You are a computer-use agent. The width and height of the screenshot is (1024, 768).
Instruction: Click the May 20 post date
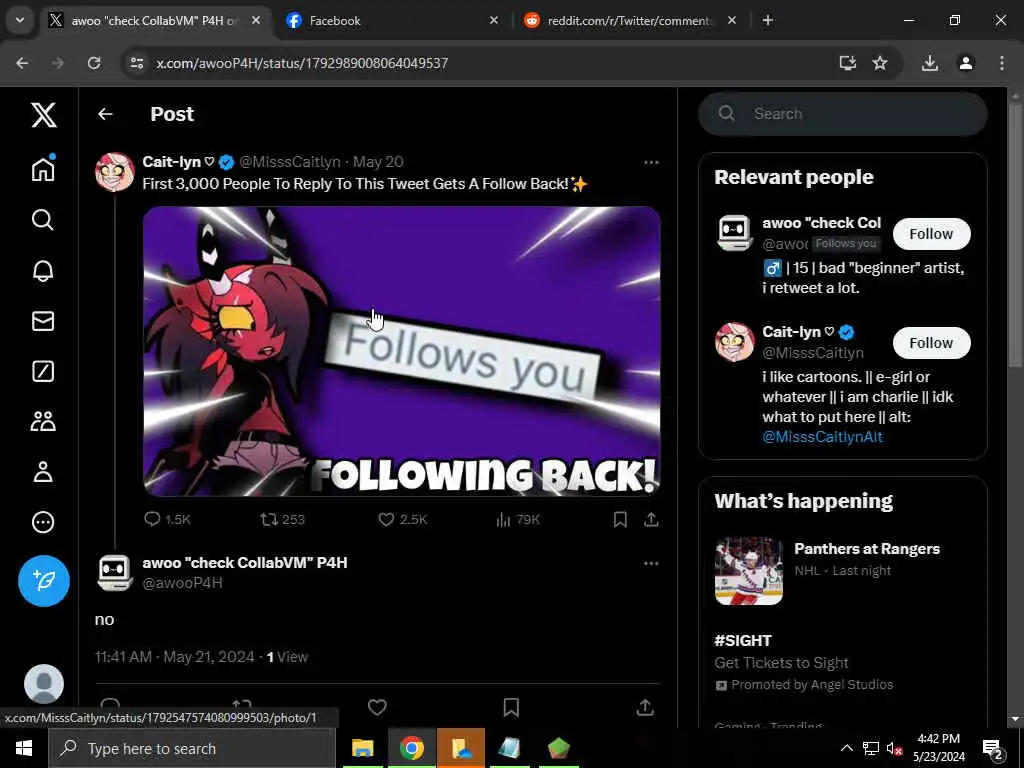click(x=378, y=162)
